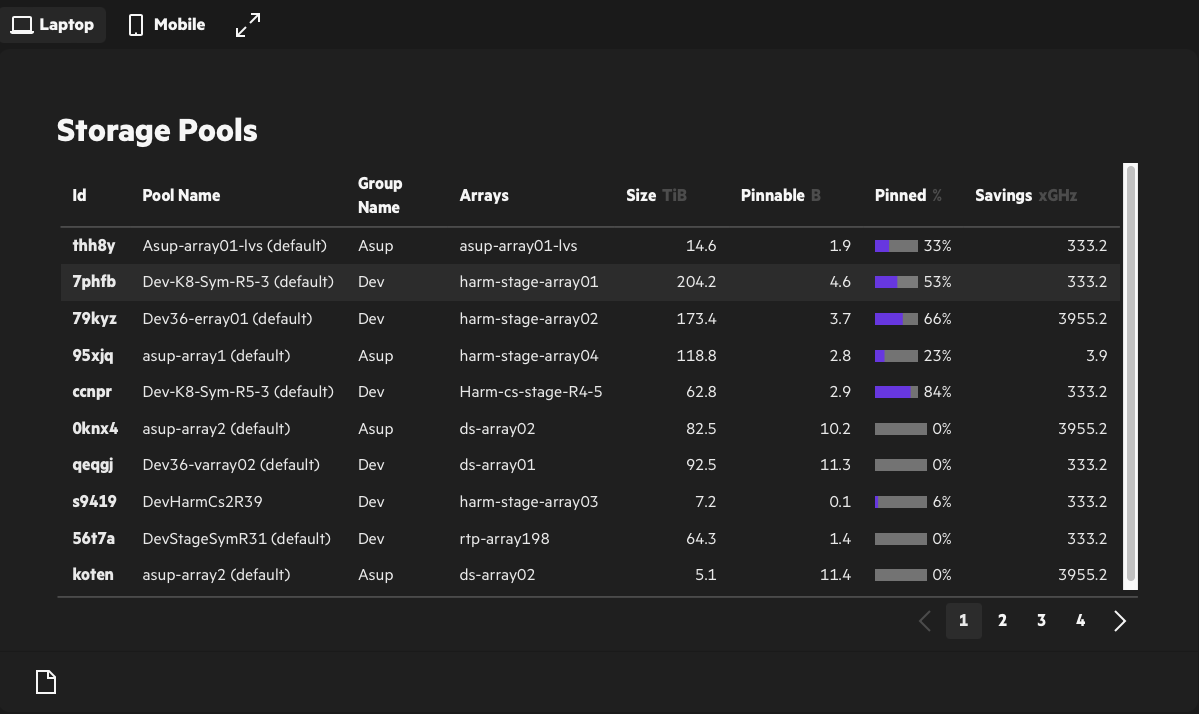Screen dimensions: 1199x714
Task: Click the Pinnable column header
Action: point(780,196)
